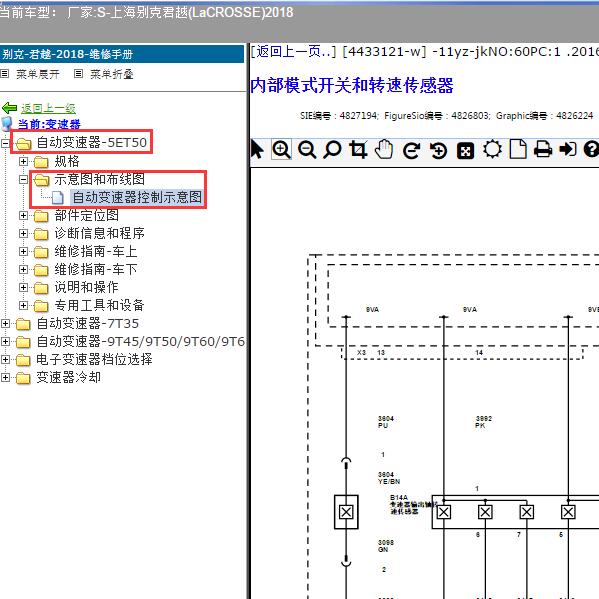Click 菜单折叠 to collapse all menus
Image resolution: width=599 pixels, height=599 pixels.
pos(112,74)
